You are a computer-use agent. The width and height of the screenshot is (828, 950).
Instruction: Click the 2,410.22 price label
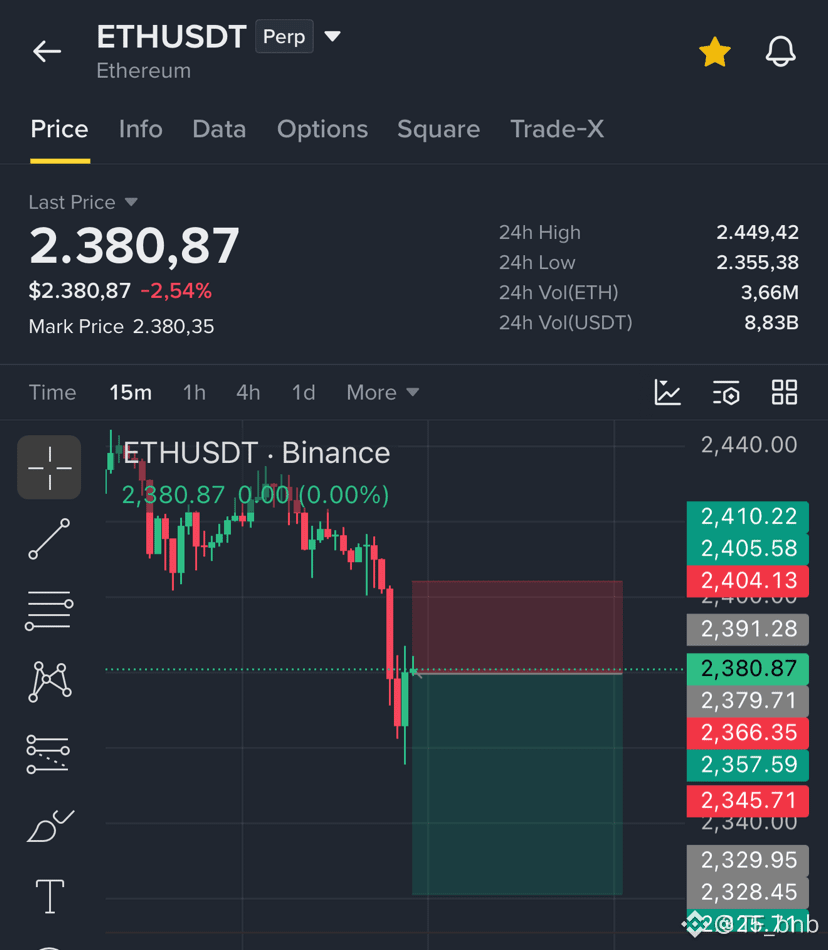click(748, 517)
